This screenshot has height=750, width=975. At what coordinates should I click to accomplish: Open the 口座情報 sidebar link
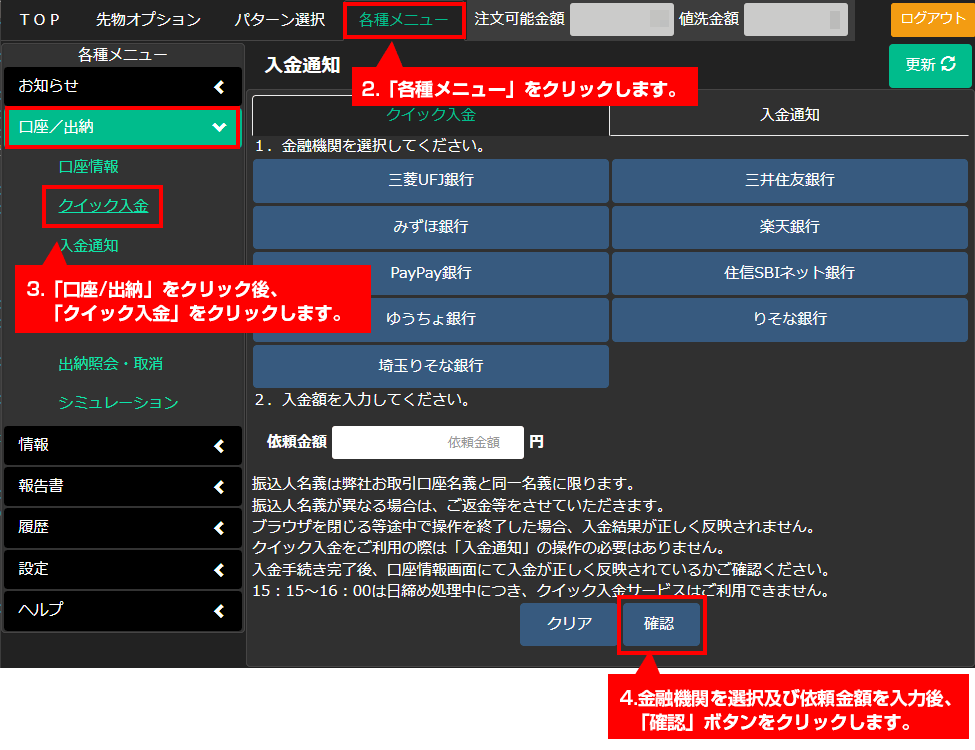point(89,167)
